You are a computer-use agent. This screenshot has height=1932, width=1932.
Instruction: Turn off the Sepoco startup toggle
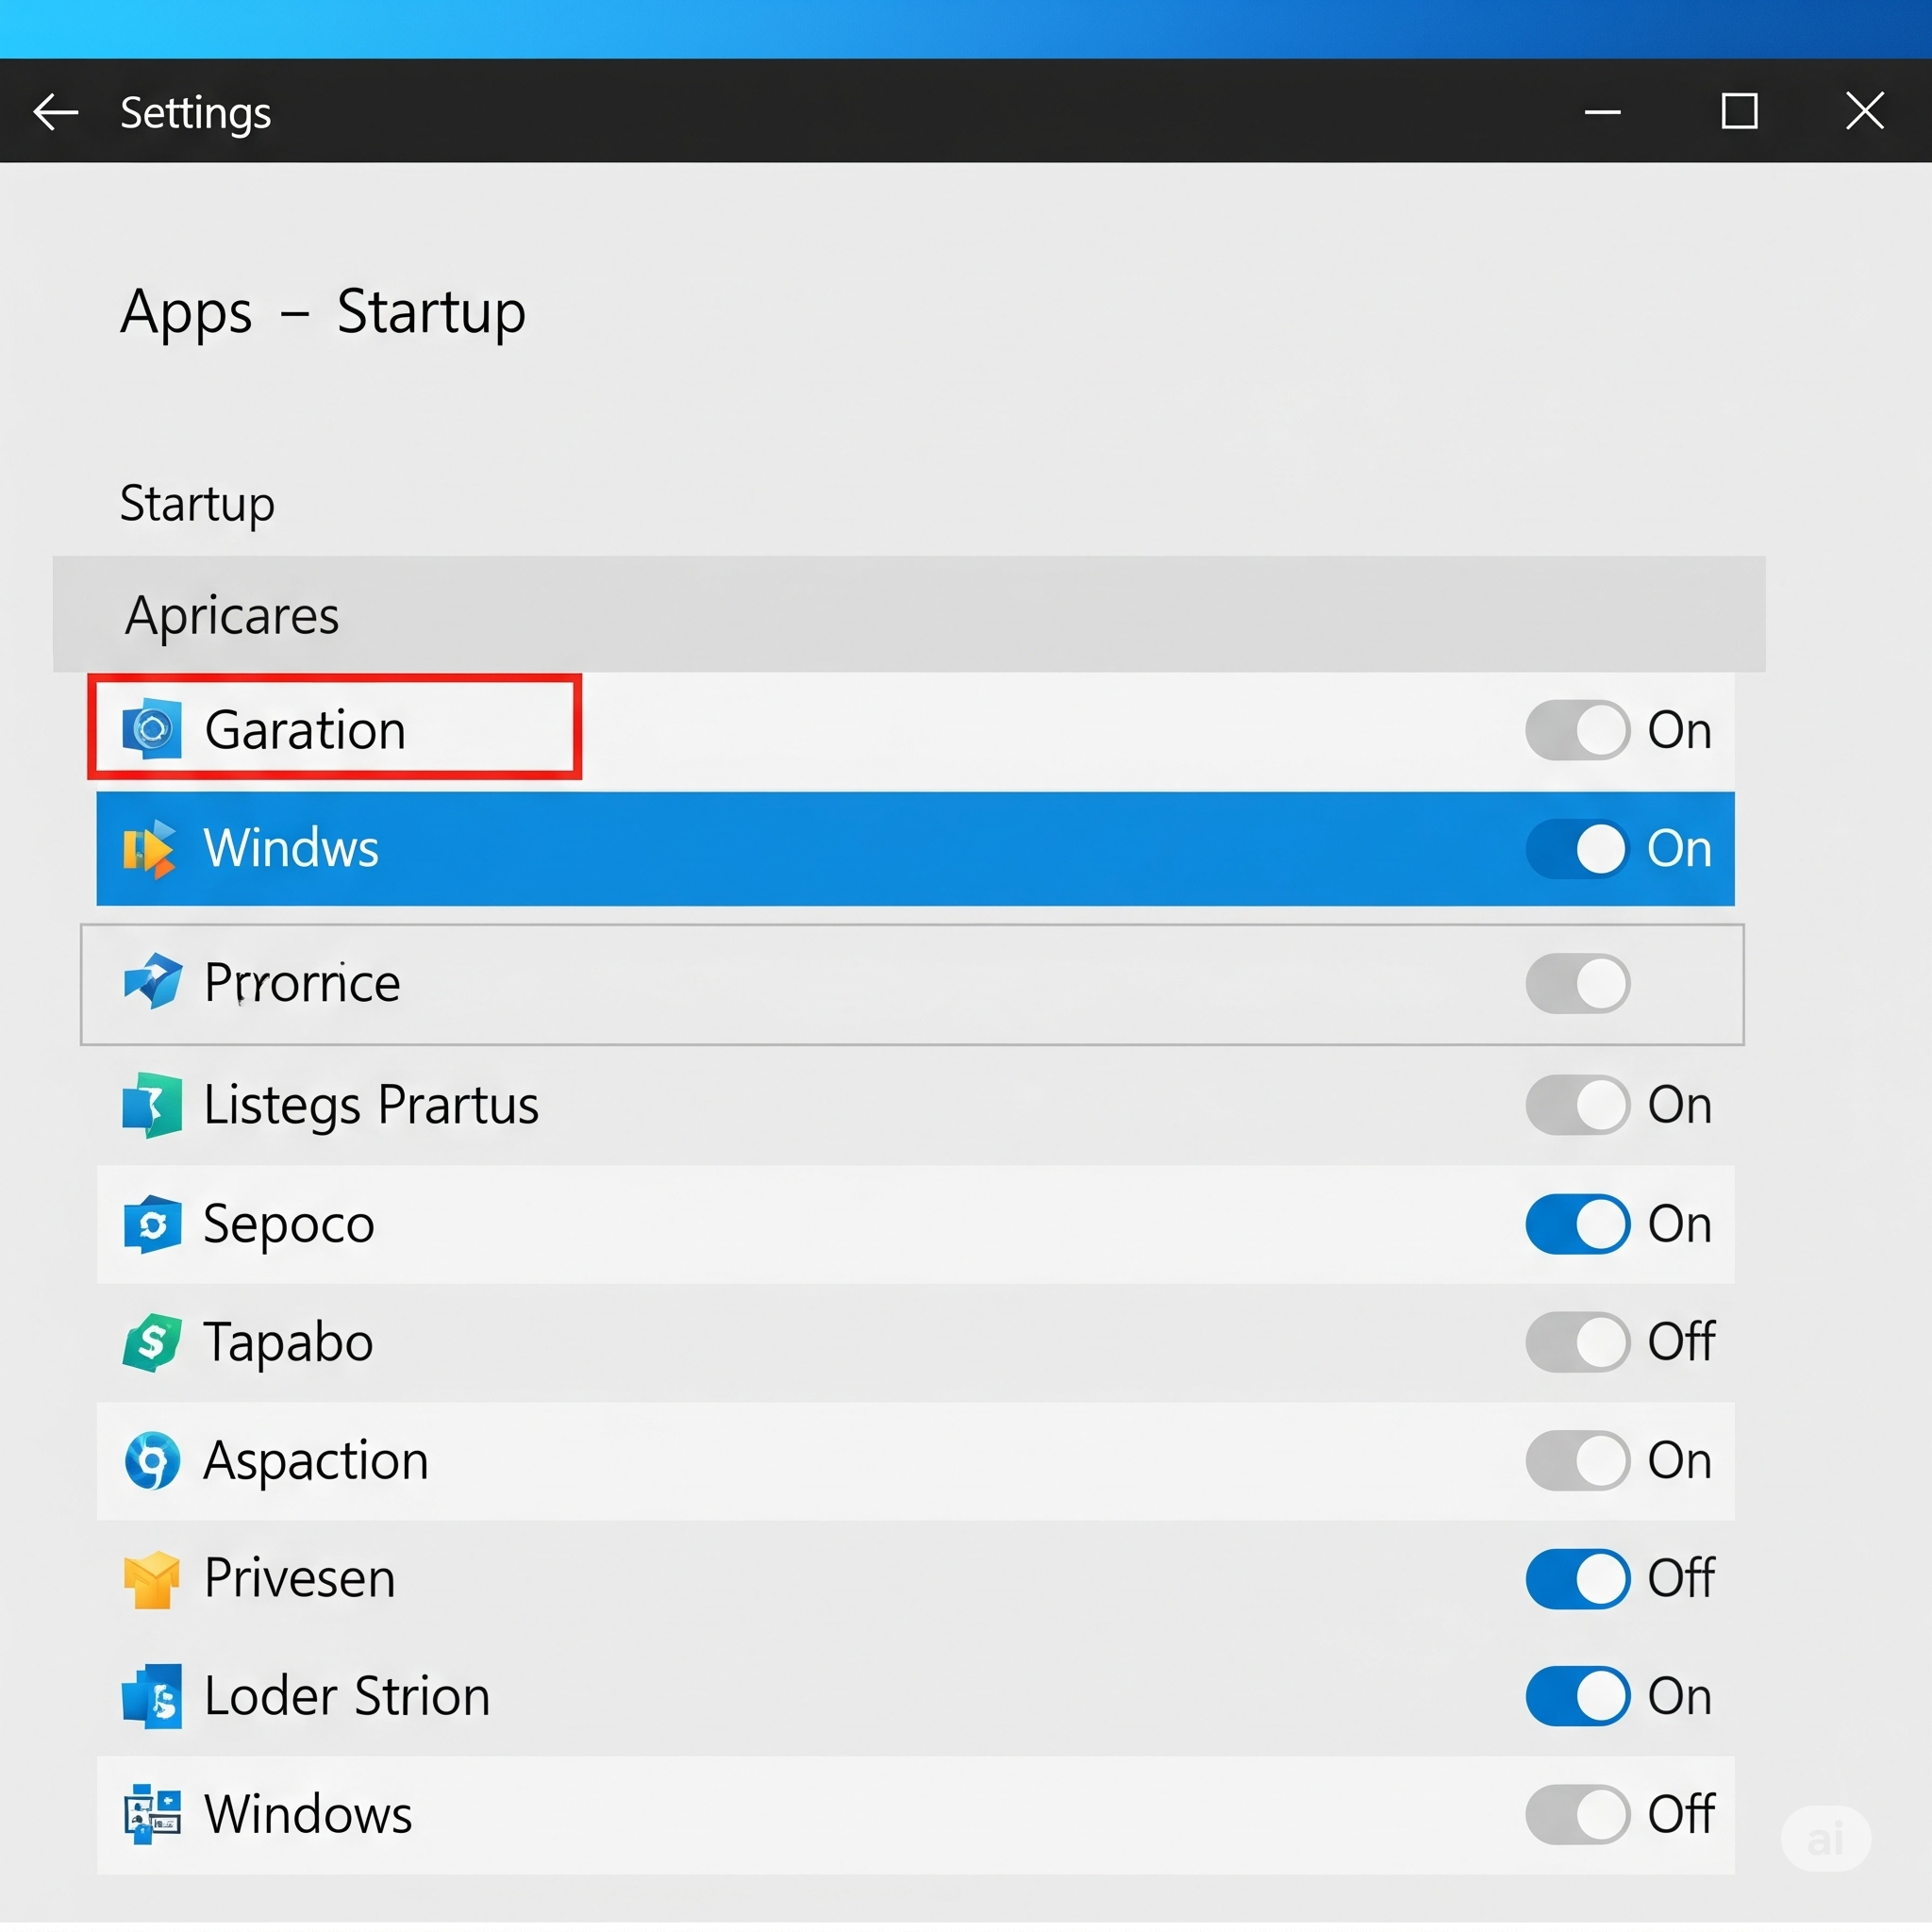coord(1577,1224)
